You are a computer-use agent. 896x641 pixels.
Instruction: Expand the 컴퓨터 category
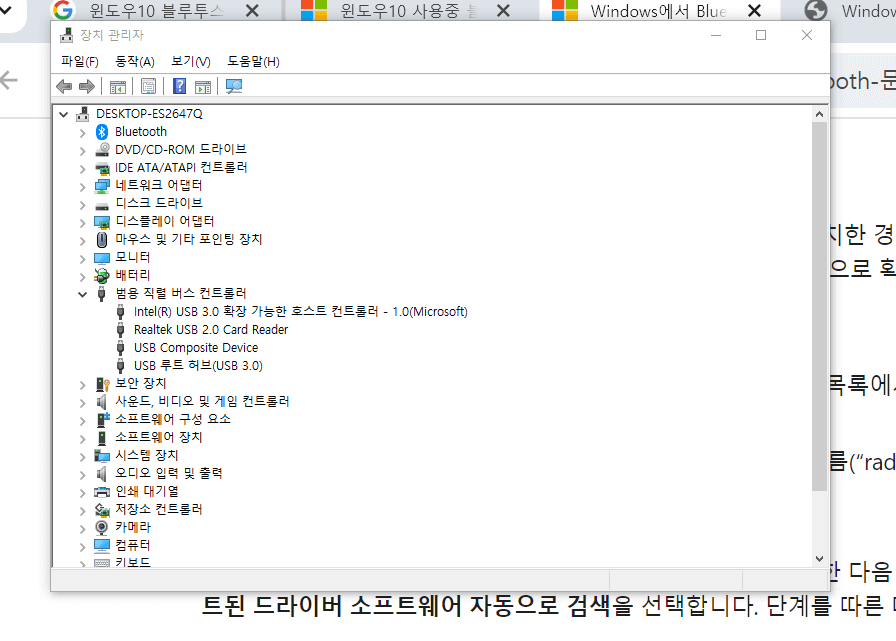(82, 546)
